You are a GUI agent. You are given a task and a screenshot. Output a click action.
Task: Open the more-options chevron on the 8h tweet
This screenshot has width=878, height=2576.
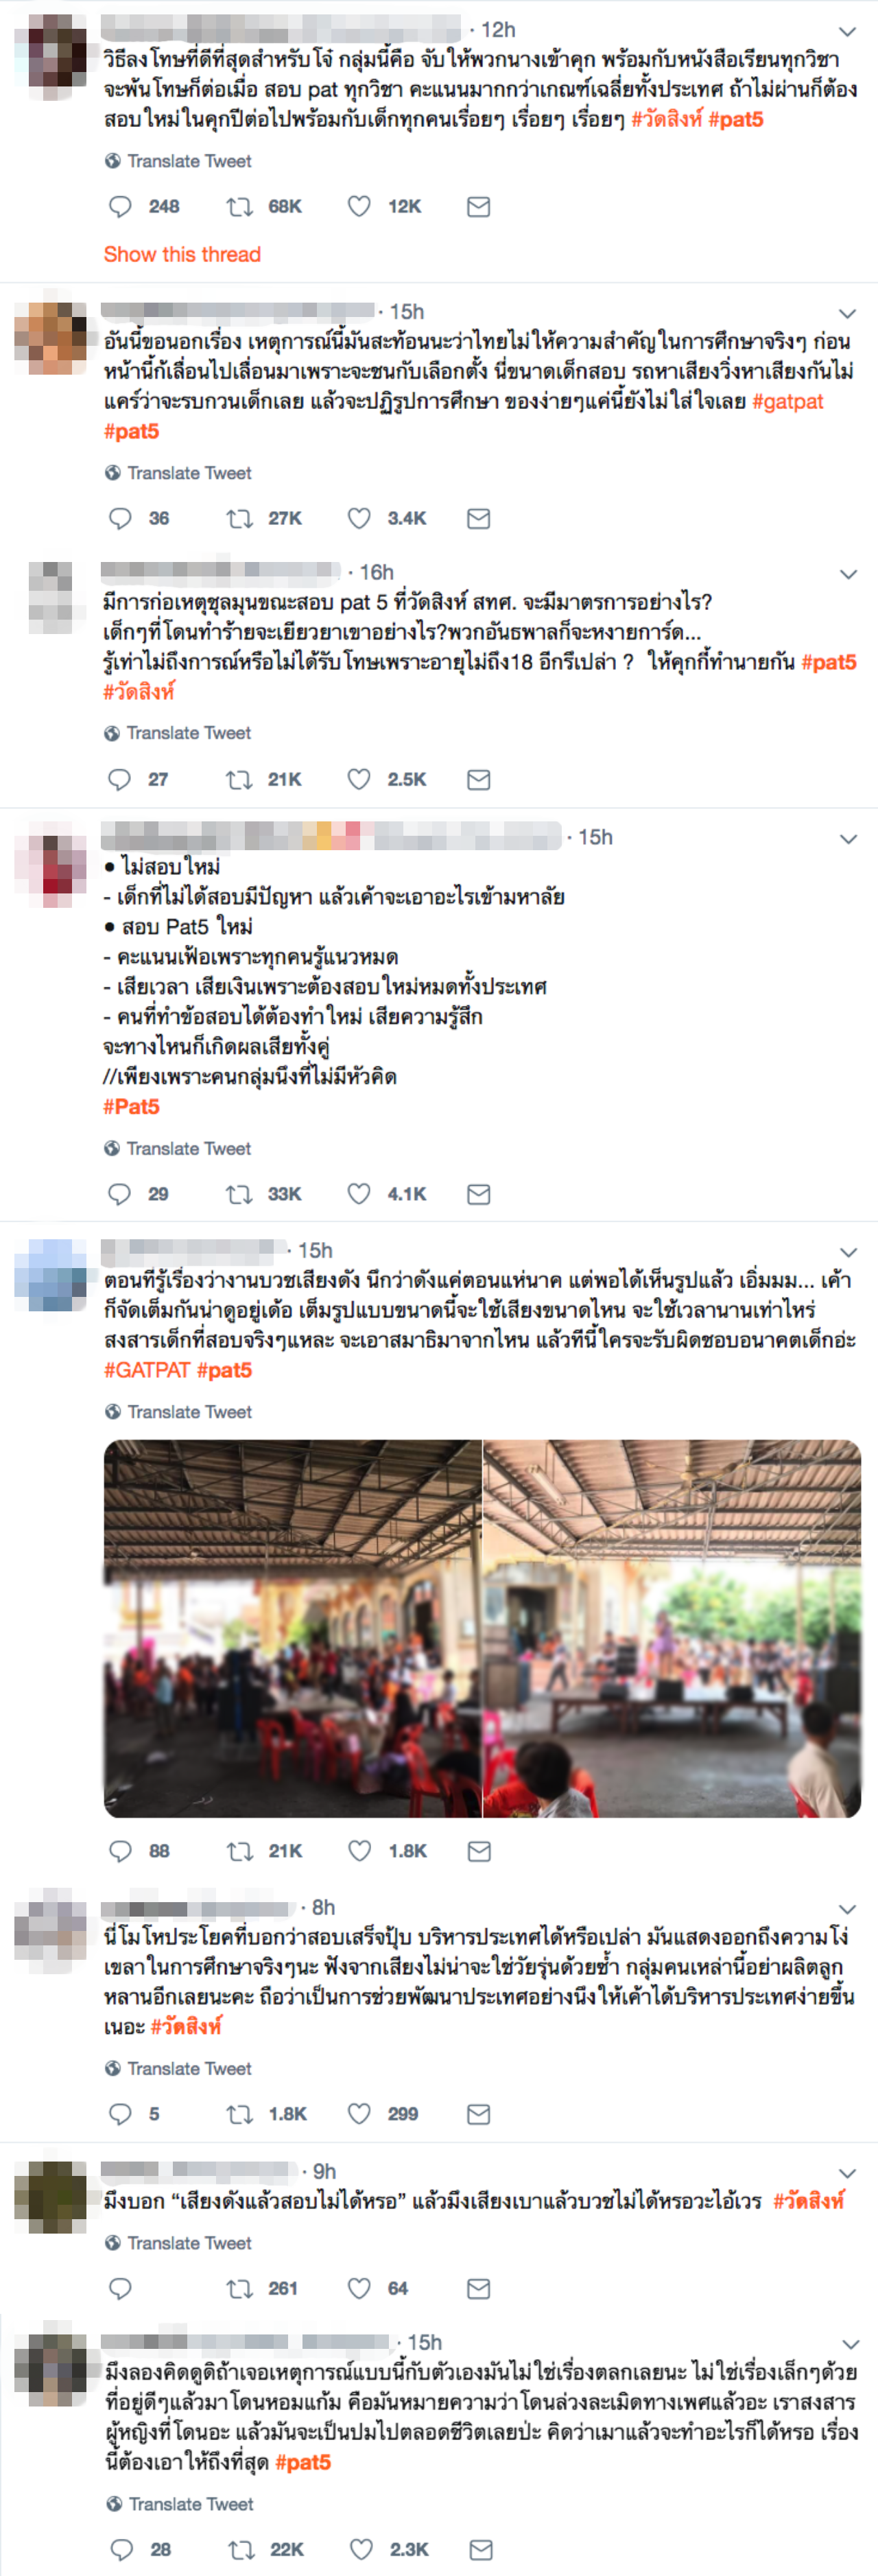[x=847, y=1909]
